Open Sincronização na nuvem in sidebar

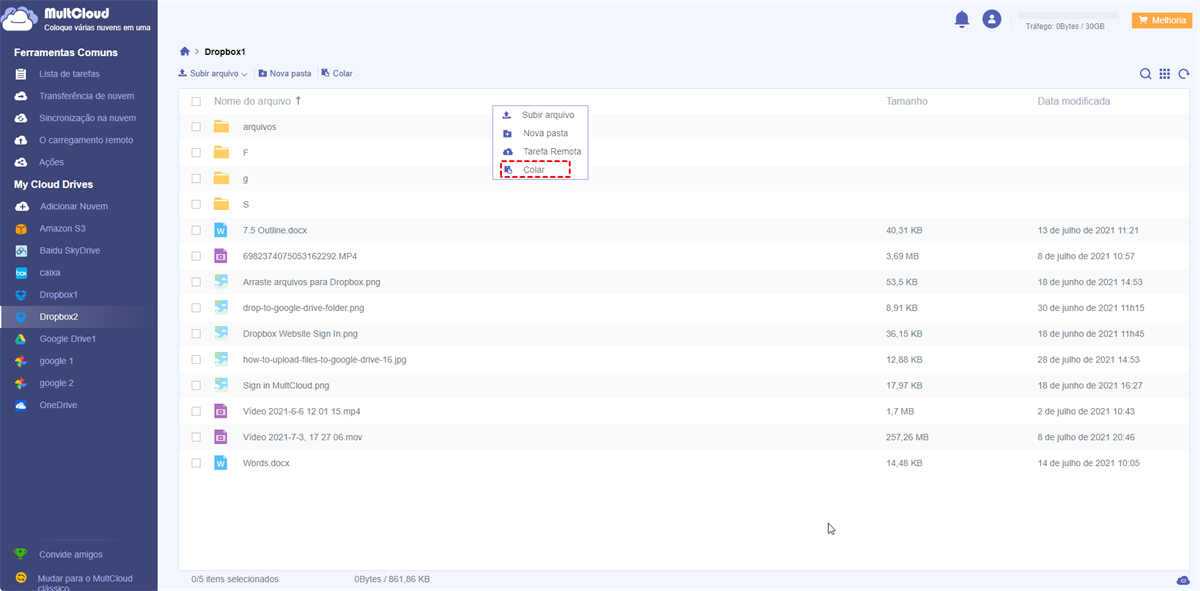click(x=87, y=118)
